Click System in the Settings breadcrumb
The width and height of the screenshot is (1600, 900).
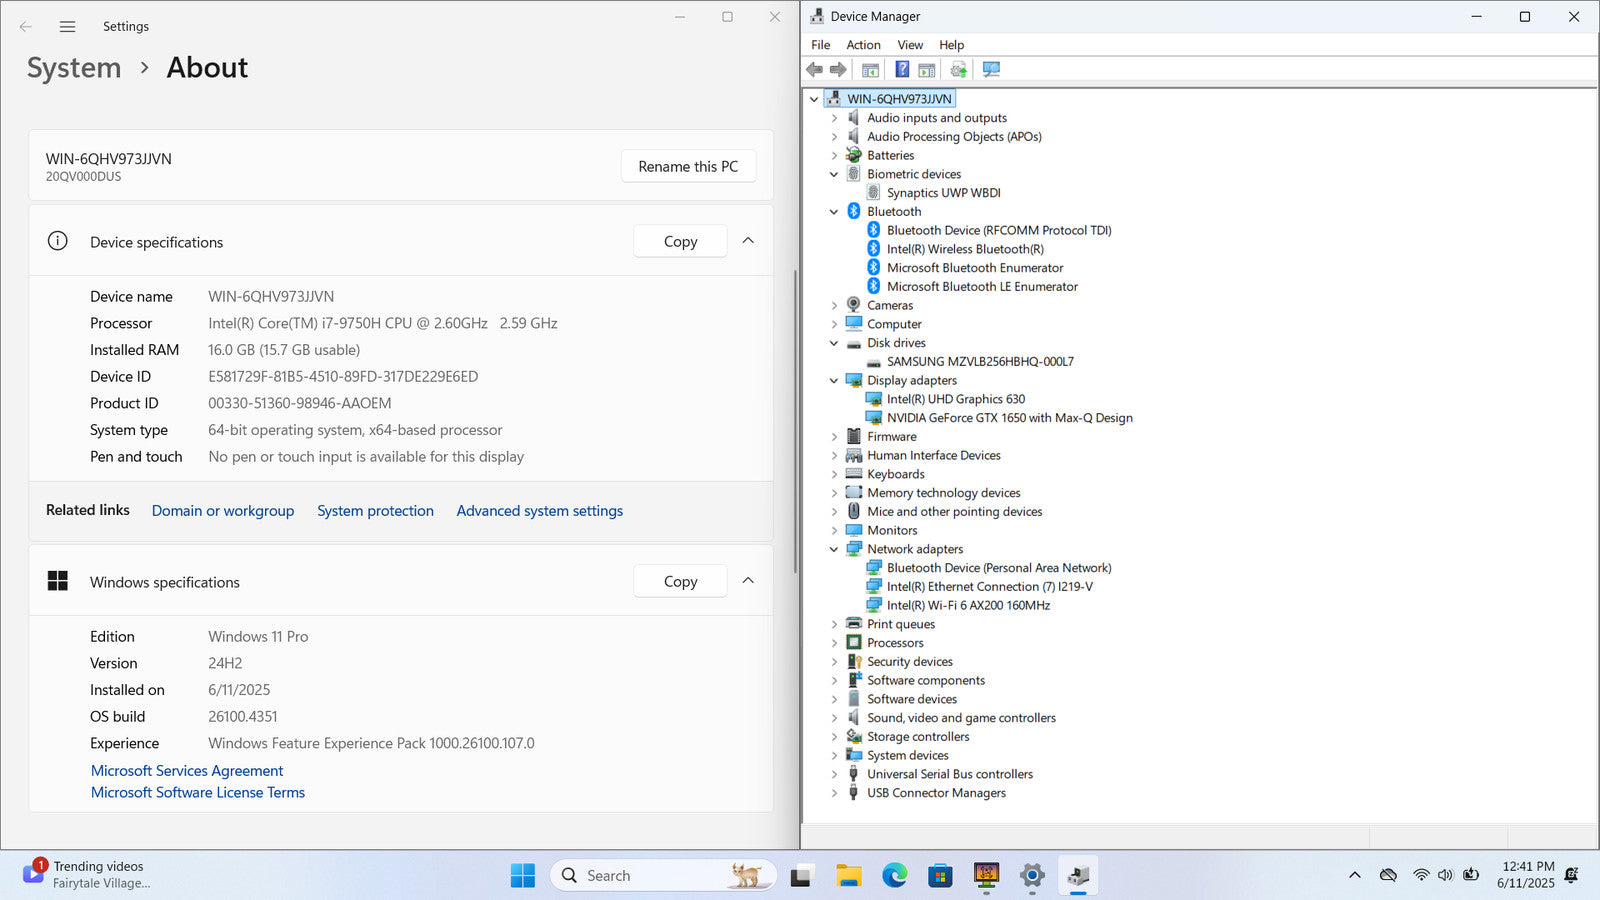coord(74,68)
